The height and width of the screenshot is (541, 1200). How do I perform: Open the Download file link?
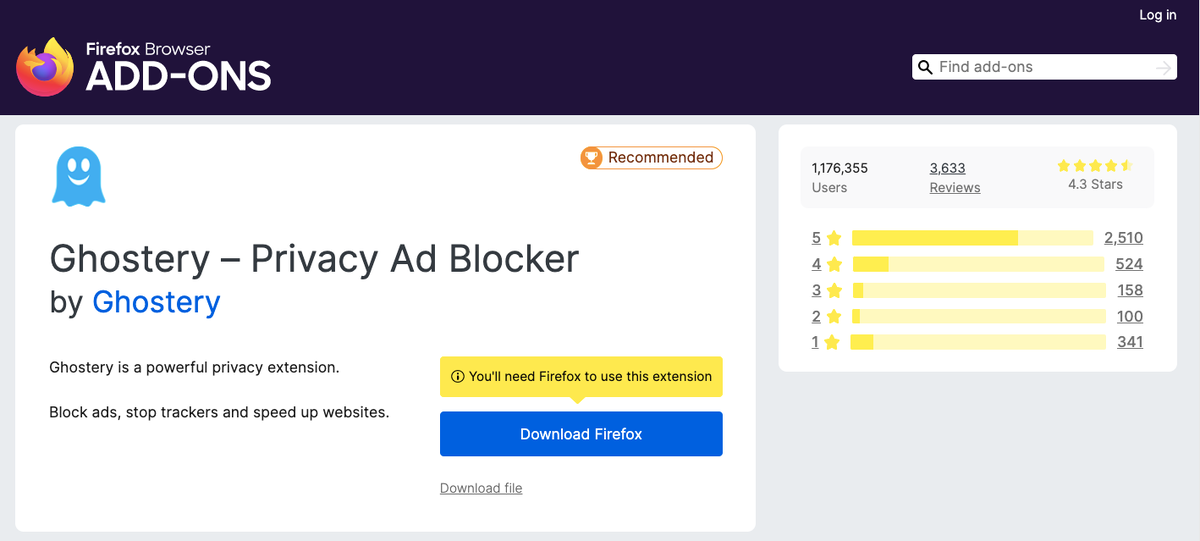[481, 488]
